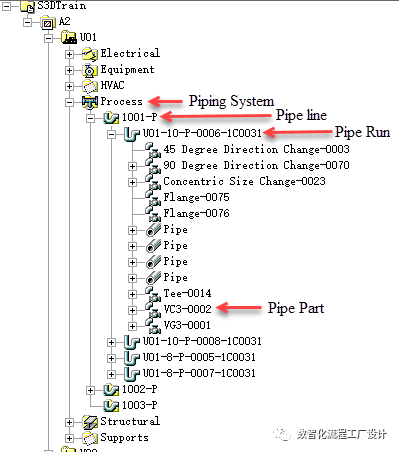Click the Structural system folder icon
The image size is (399, 452).
(90, 422)
